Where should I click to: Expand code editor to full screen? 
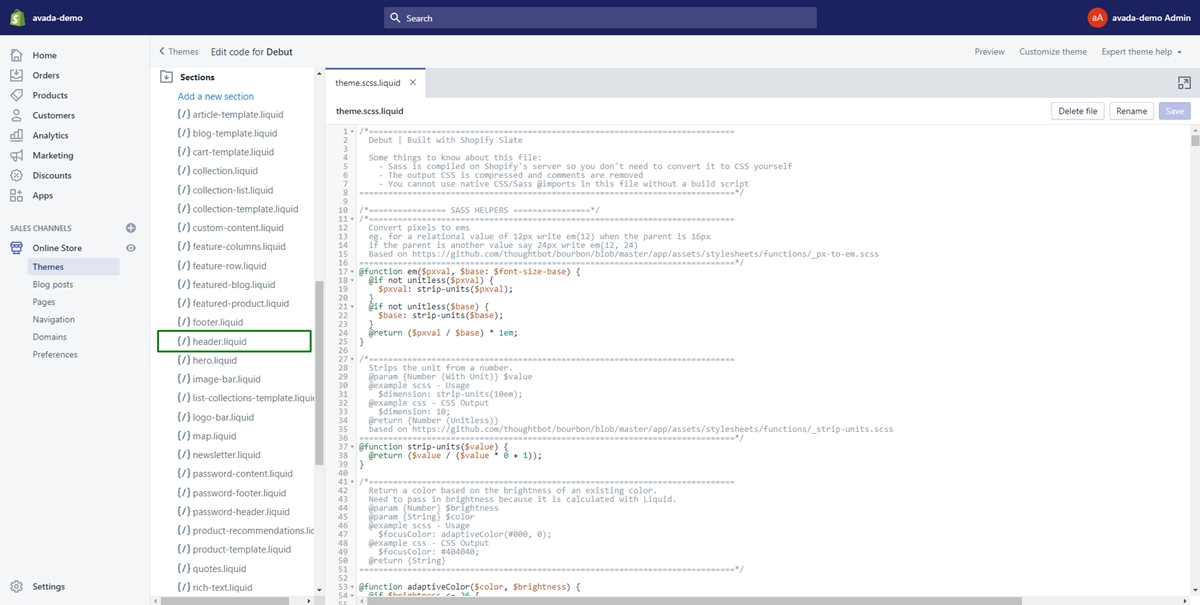click(x=1184, y=84)
